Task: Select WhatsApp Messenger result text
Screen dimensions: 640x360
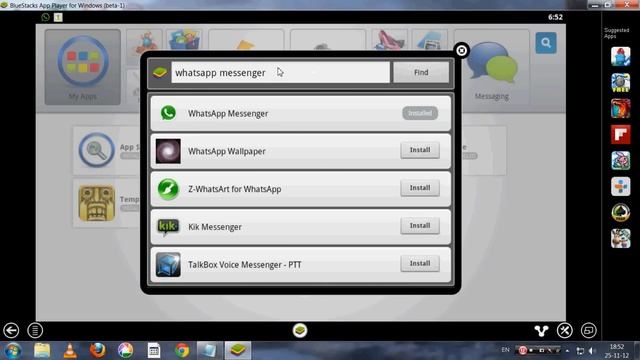Action: pos(228,113)
